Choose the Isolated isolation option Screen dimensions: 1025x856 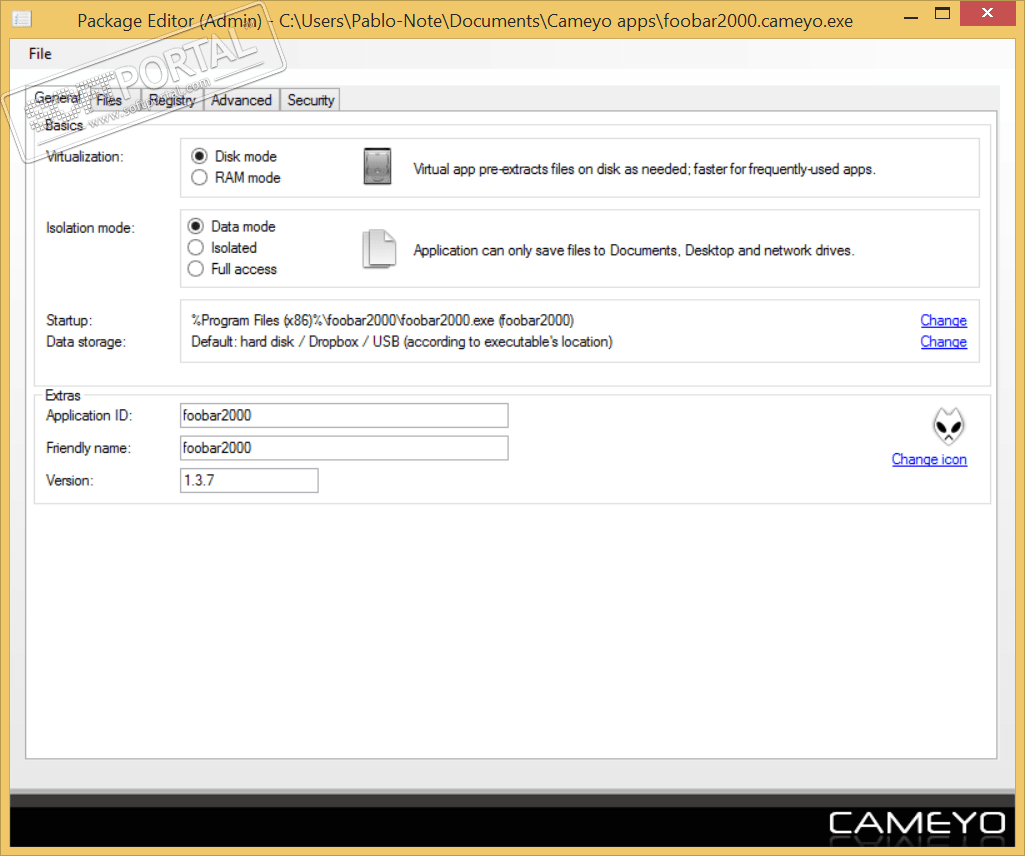click(x=222, y=248)
